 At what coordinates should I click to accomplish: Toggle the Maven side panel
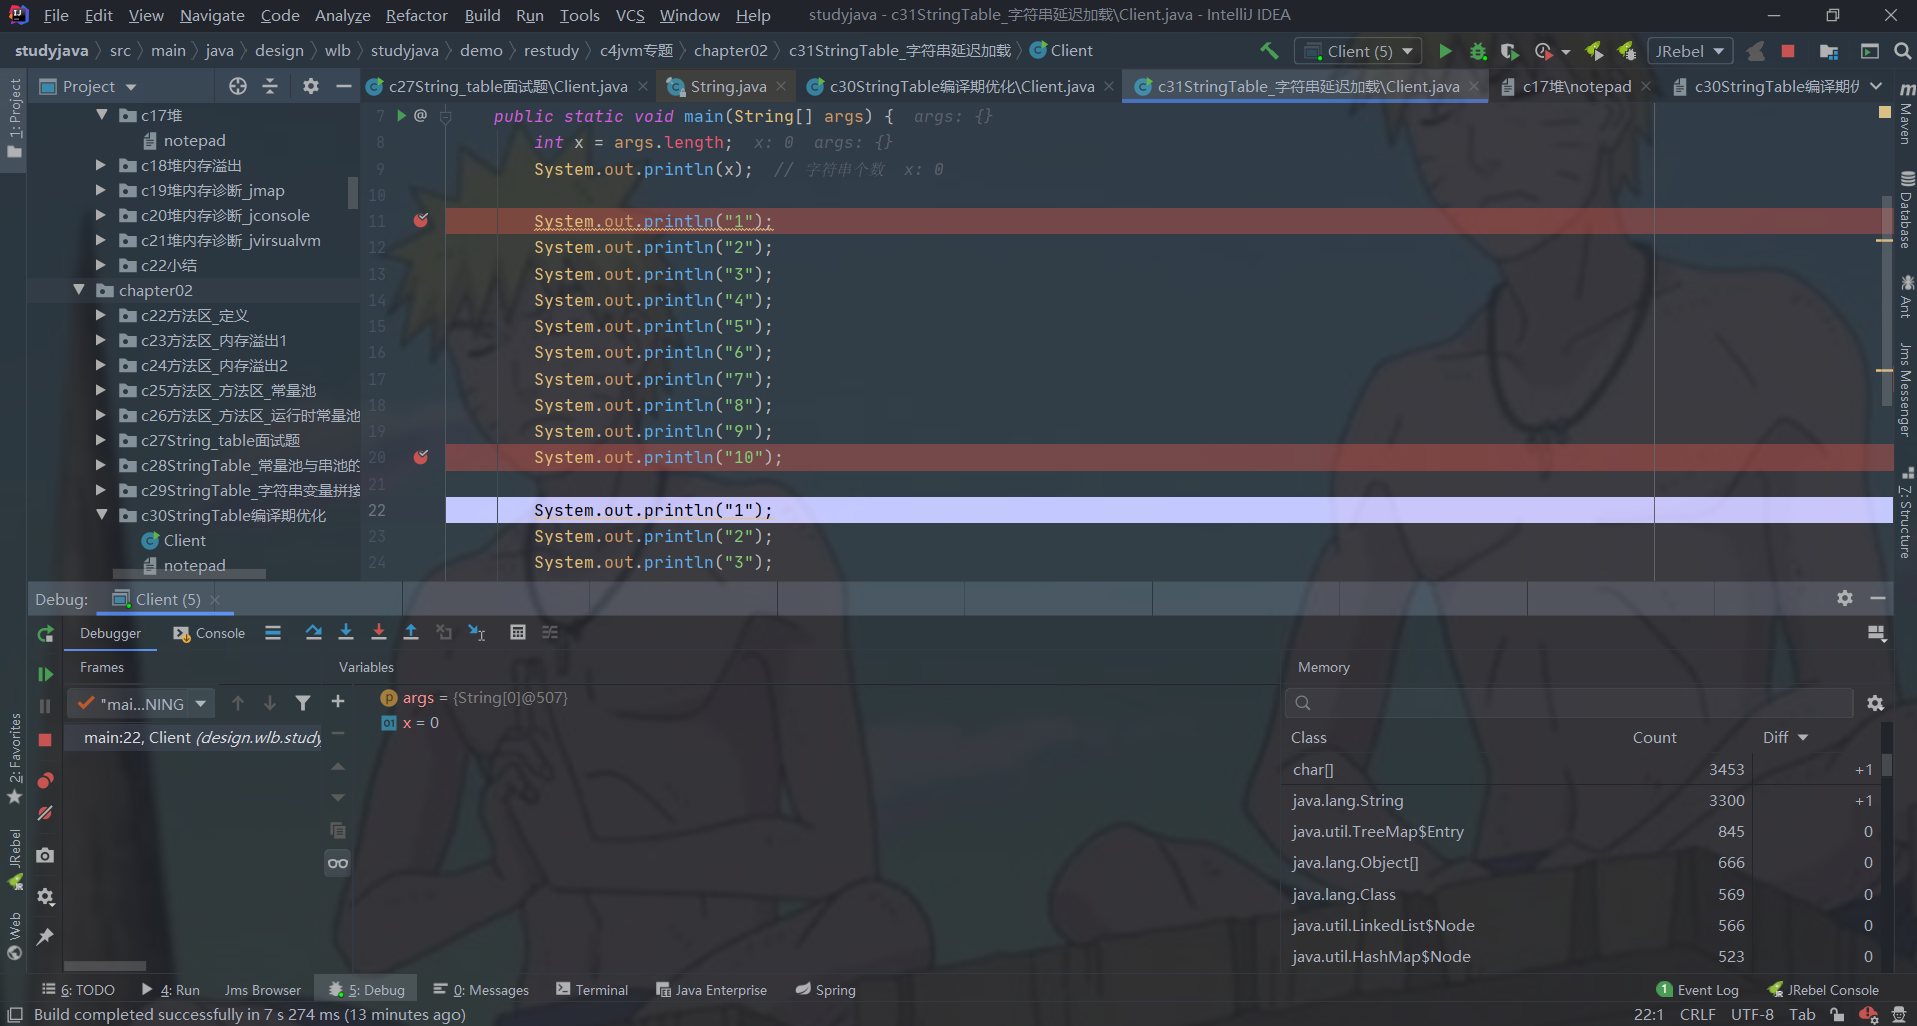tap(1905, 116)
